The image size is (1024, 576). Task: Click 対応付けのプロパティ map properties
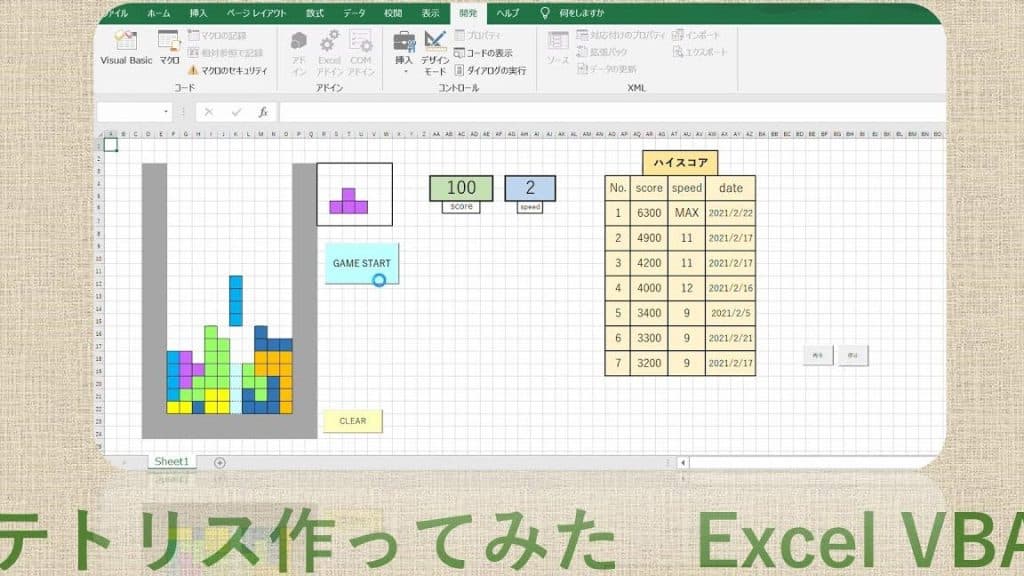click(621, 35)
